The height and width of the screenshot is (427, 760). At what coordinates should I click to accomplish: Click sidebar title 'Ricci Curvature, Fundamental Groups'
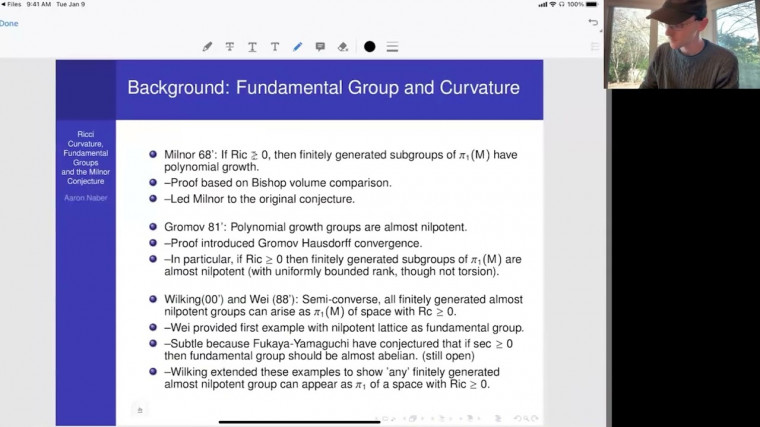(x=85, y=158)
